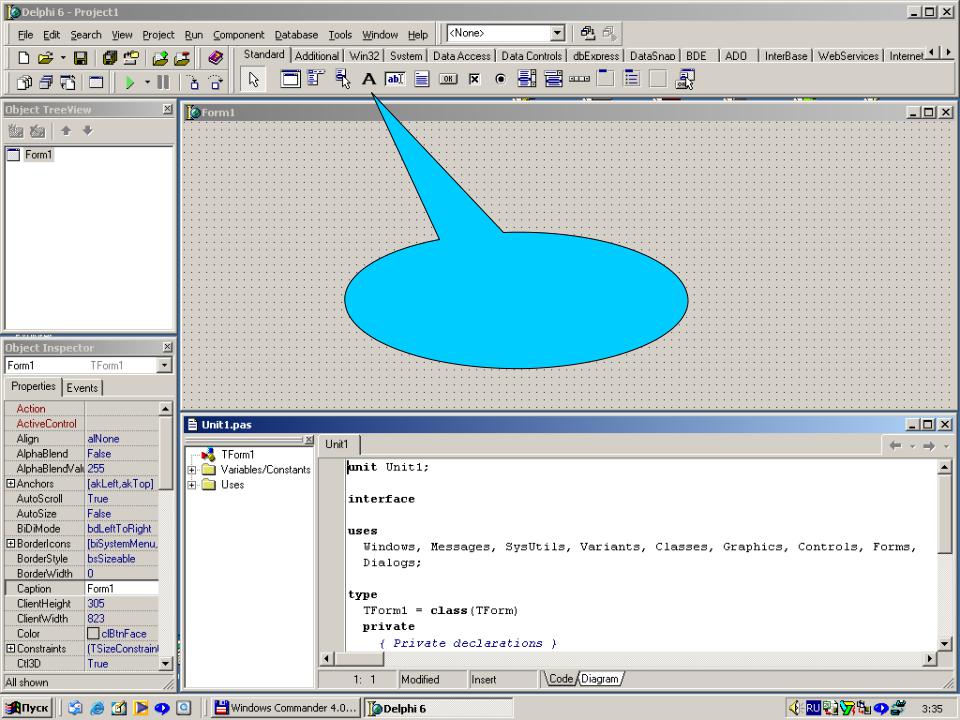Expand the Anchors property
This screenshot has width=960, height=720.
pos(10,484)
